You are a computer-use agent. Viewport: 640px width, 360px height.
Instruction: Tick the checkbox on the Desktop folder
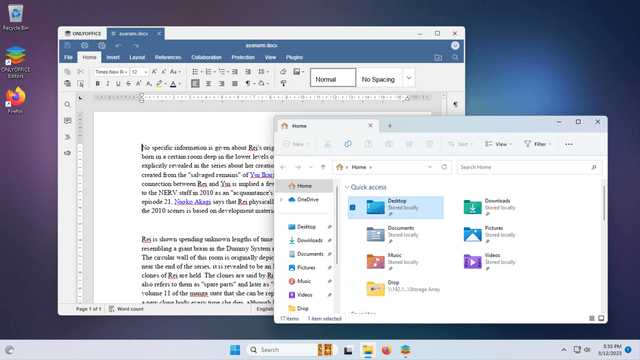tap(353, 207)
